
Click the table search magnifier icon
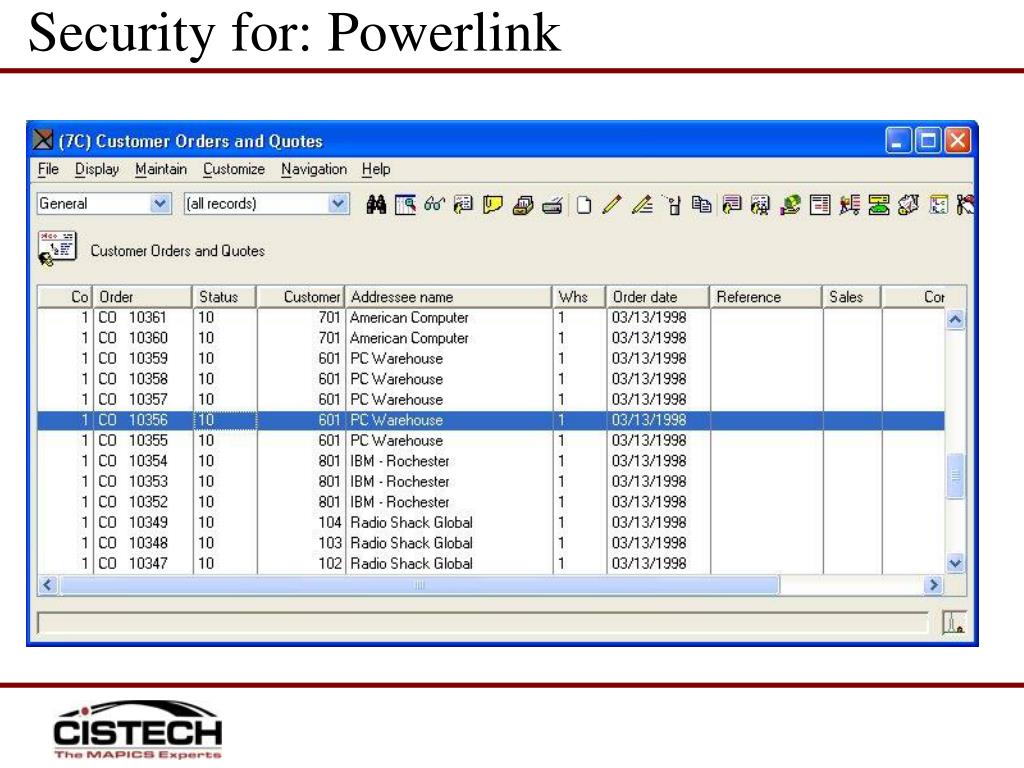(405, 204)
